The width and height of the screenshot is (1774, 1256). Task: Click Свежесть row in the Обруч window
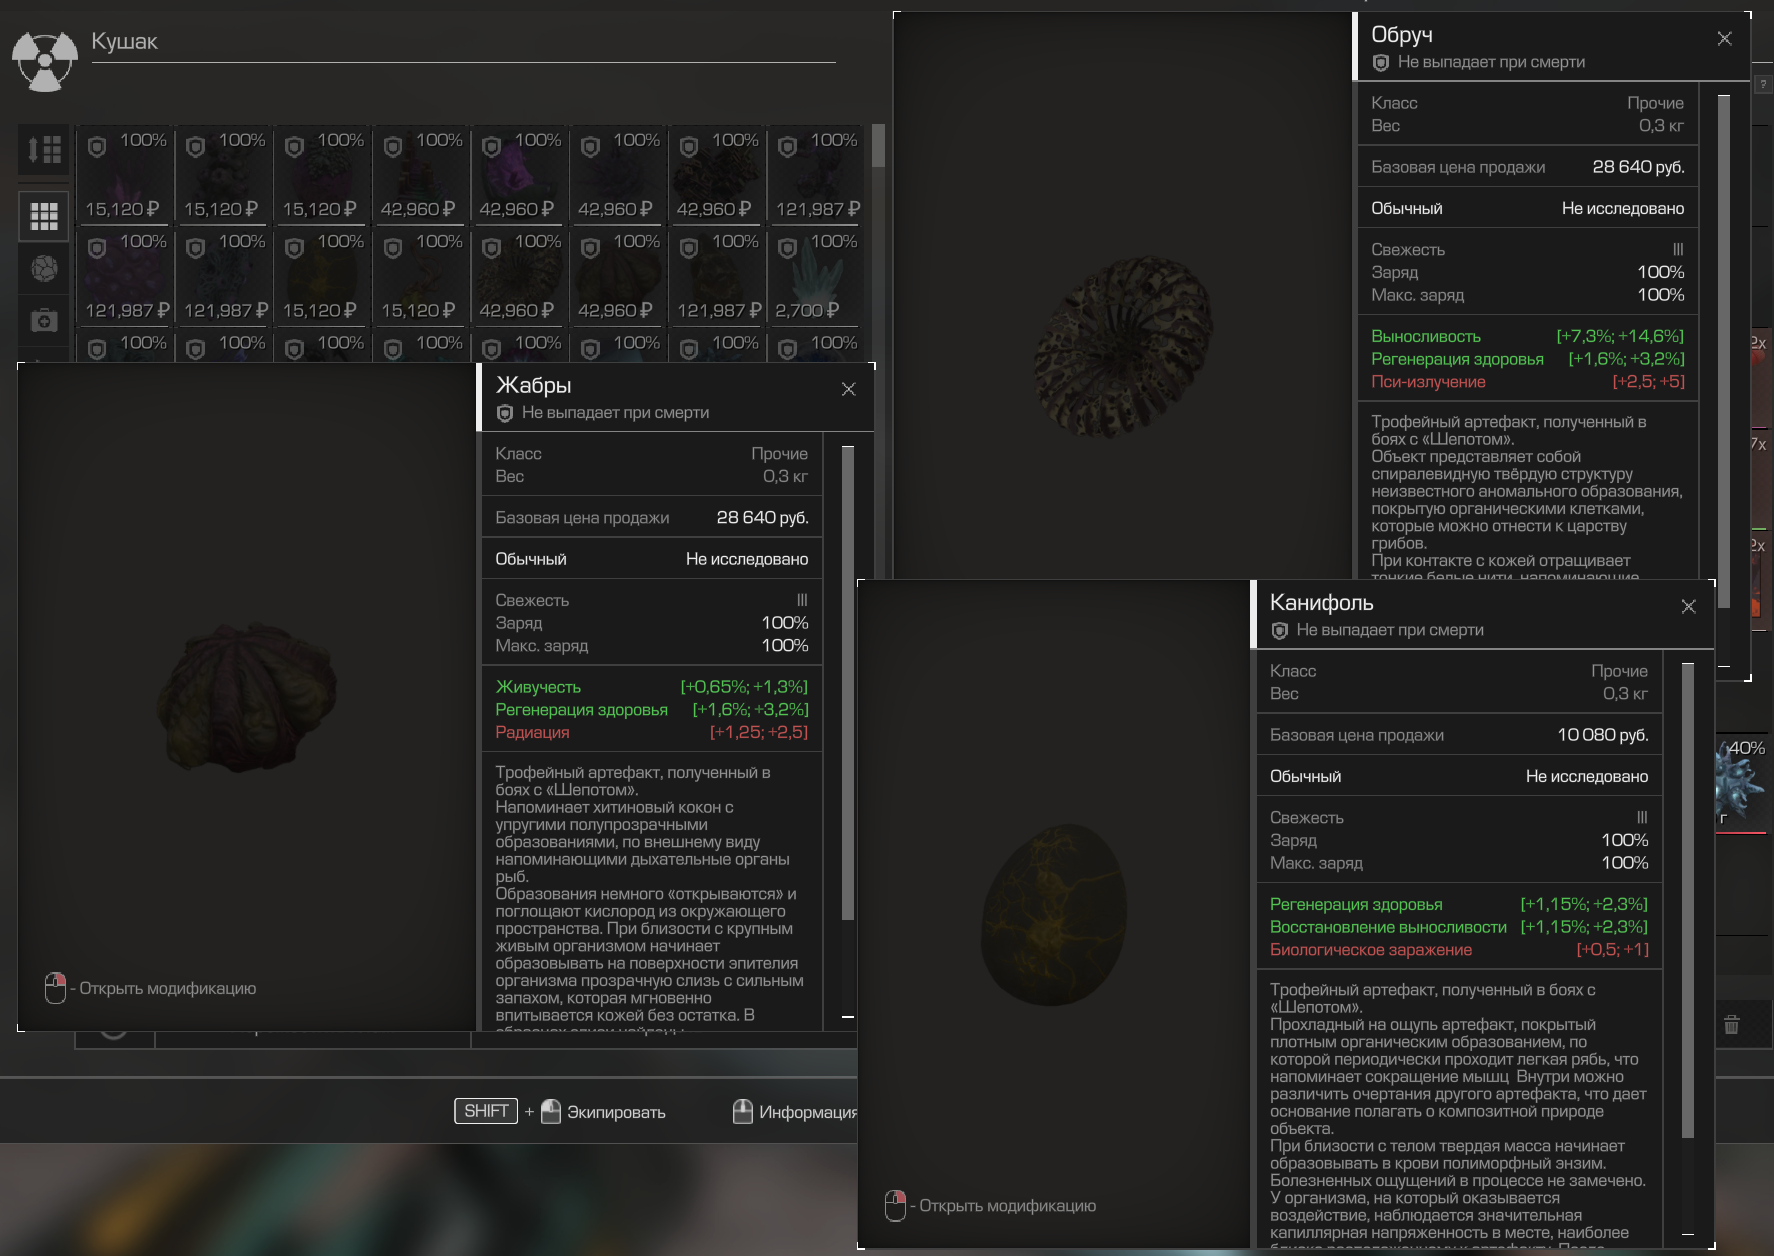click(x=1527, y=250)
